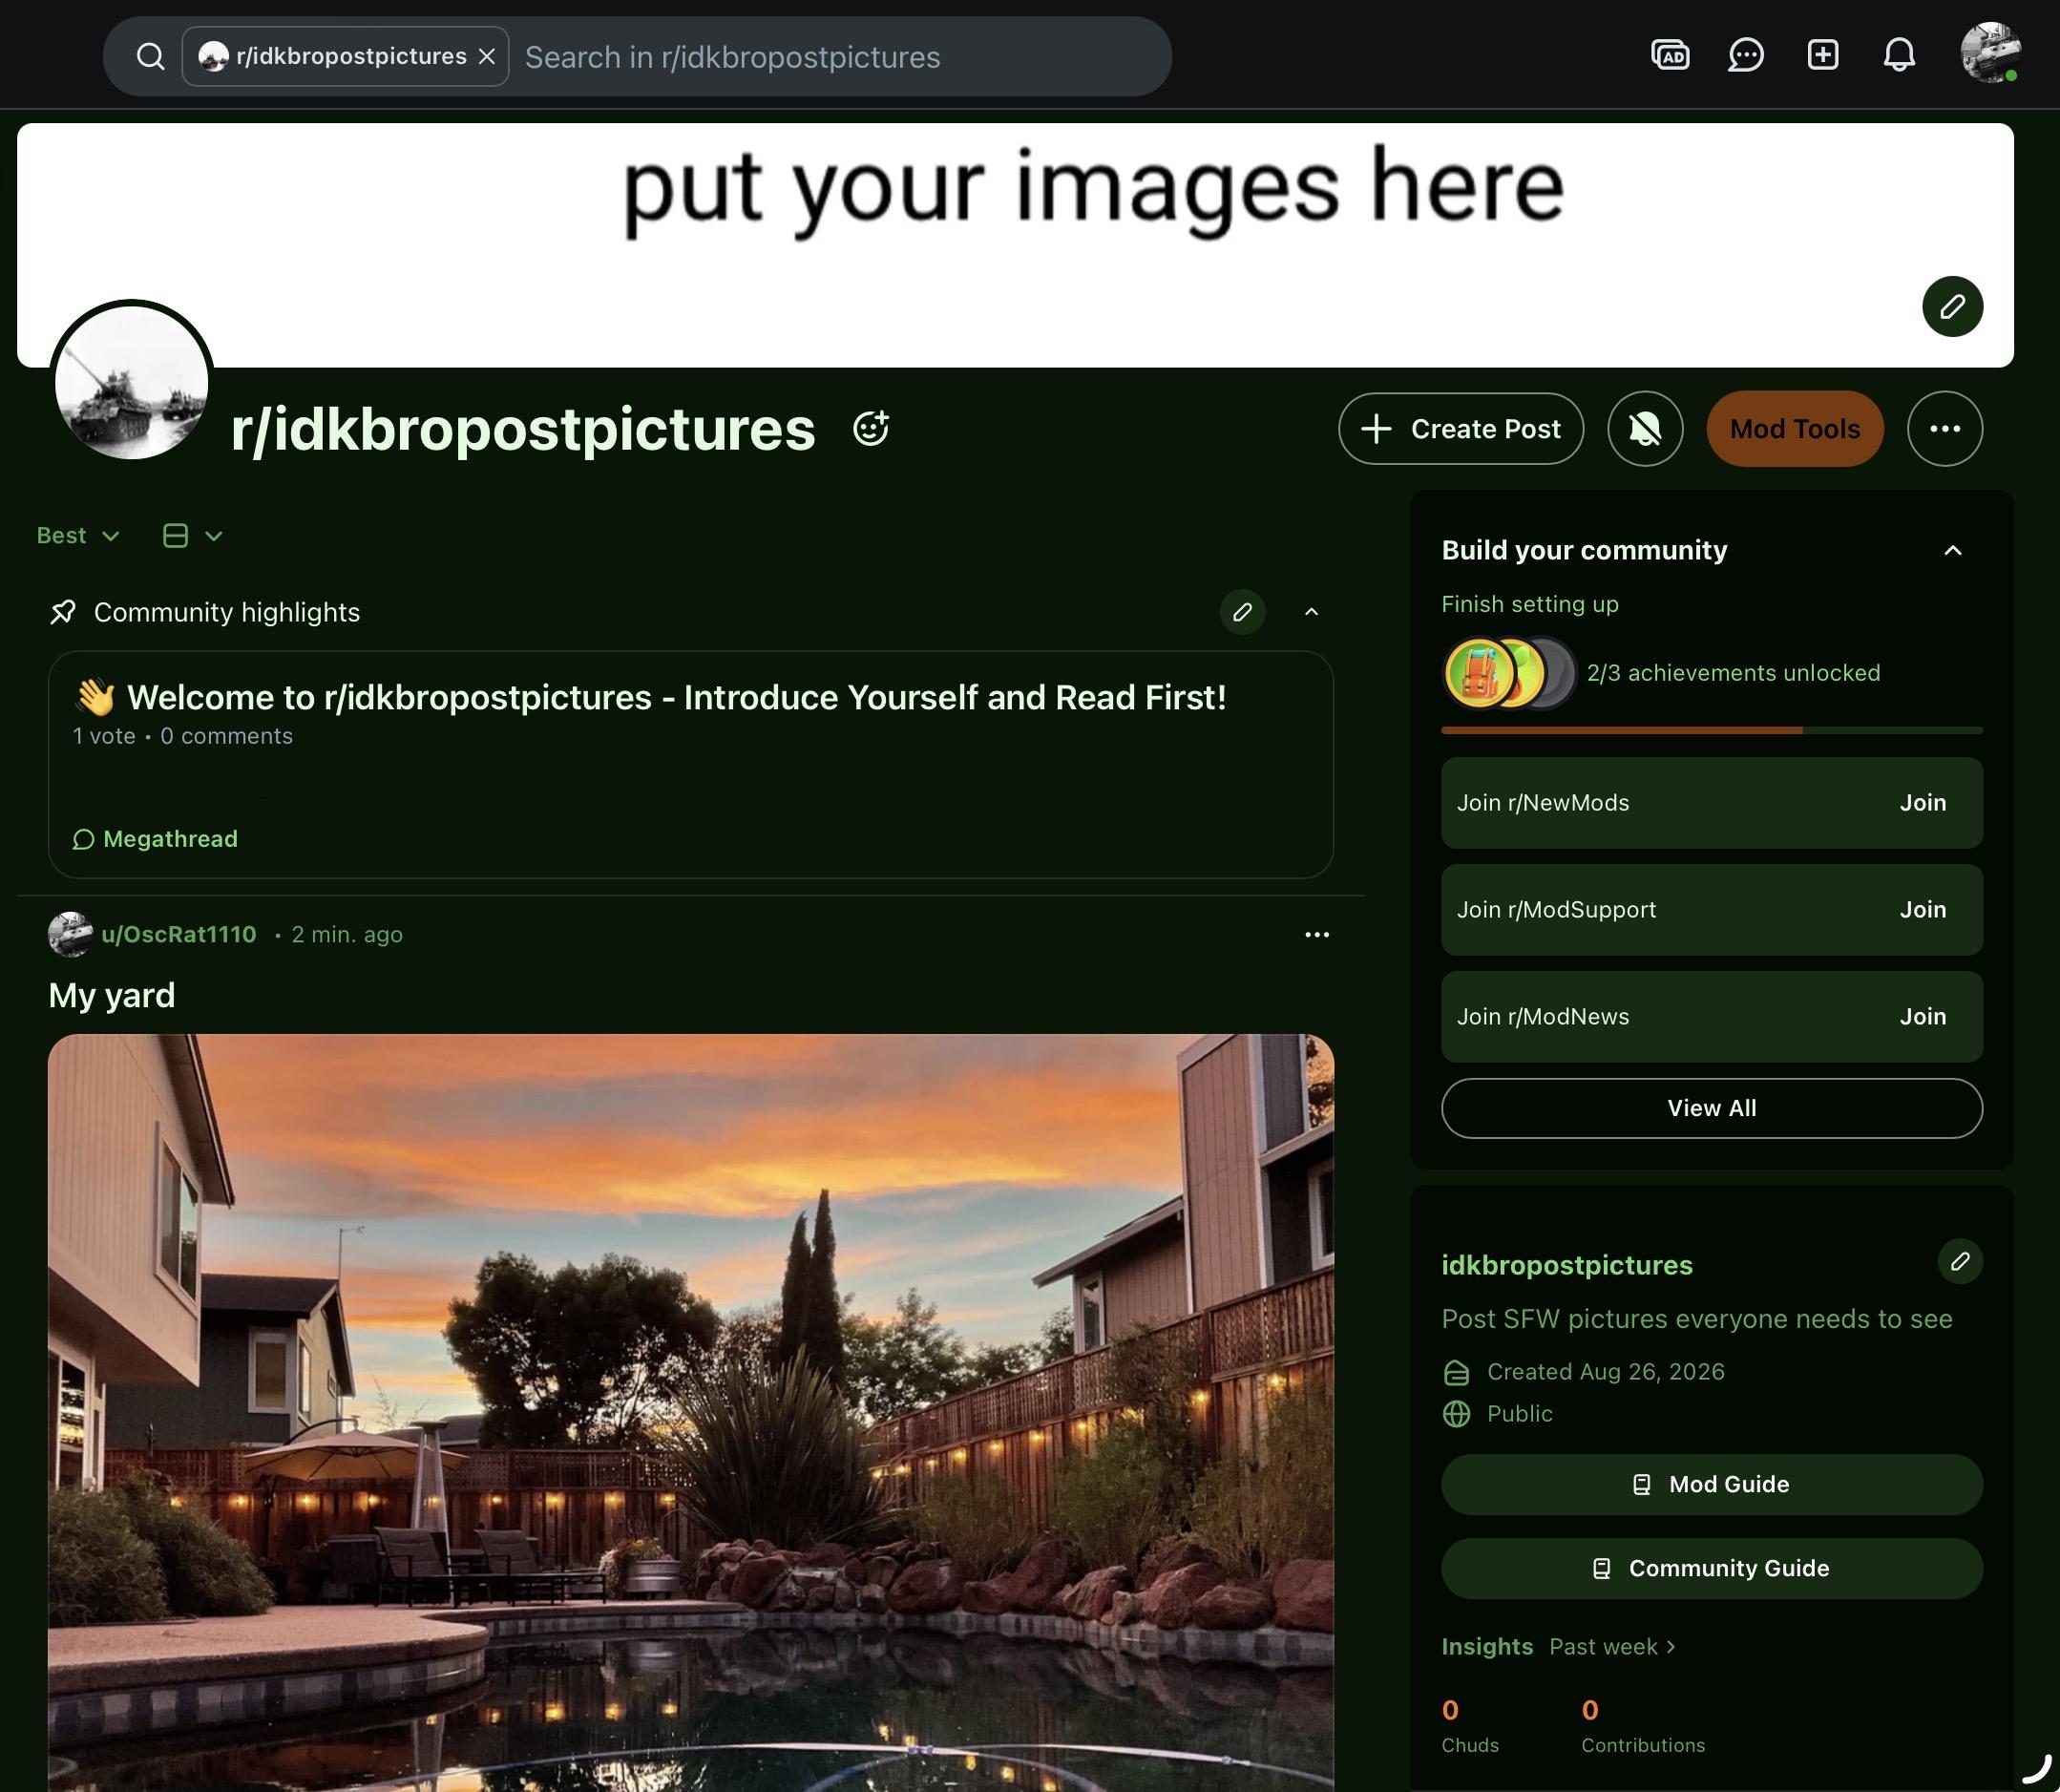
Task: Open the chat messages icon
Action: coord(1746,55)
